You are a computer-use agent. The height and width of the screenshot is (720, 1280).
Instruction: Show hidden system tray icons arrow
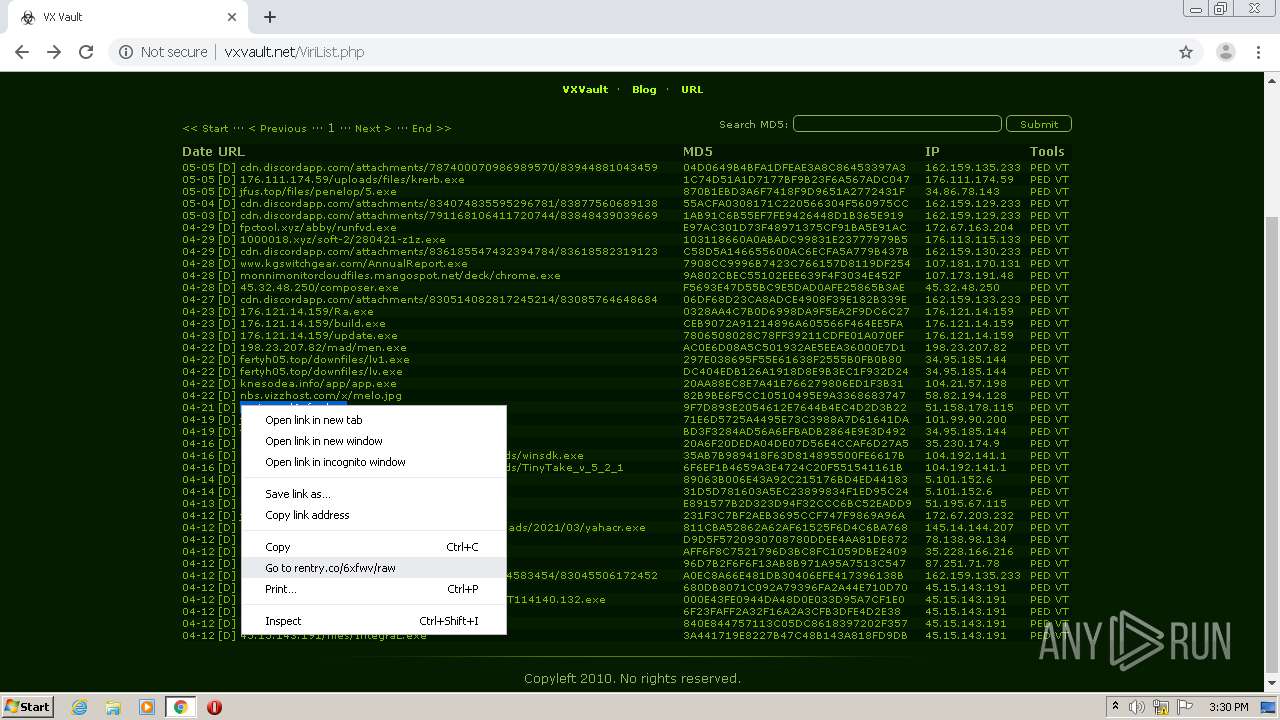coord(1115,707)
